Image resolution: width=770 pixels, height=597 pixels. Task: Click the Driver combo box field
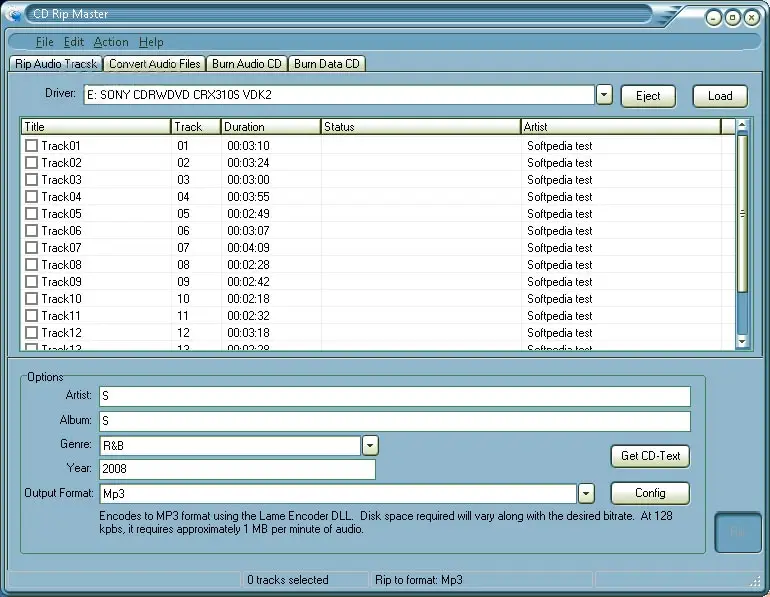(339, 95)
